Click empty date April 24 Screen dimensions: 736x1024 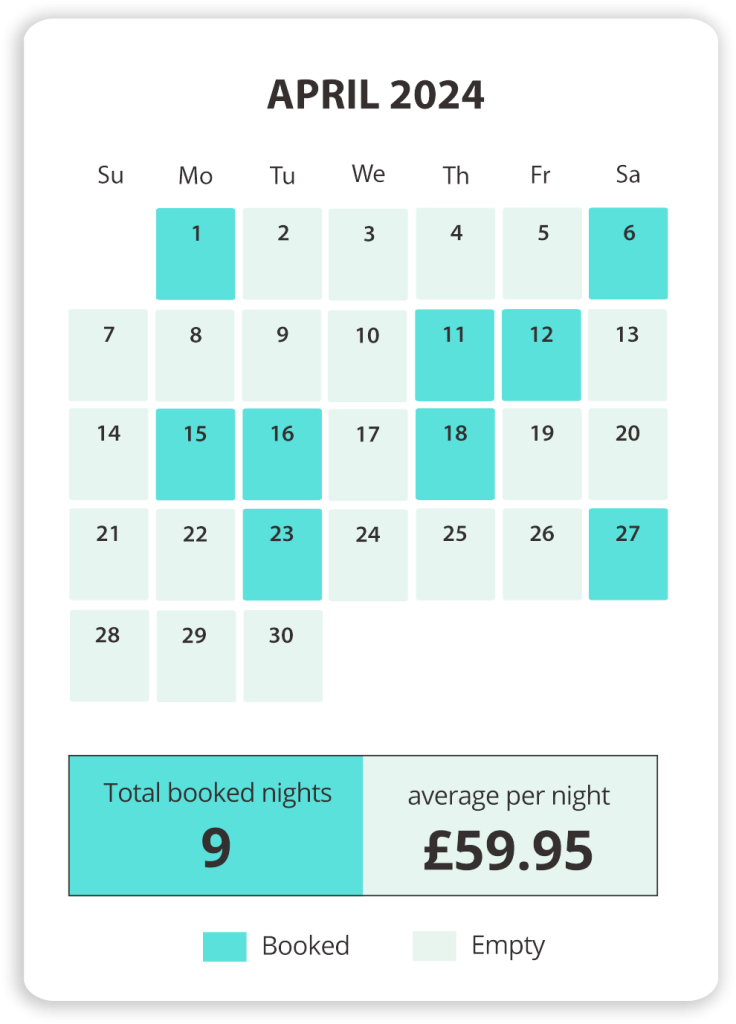coord(368,554)
